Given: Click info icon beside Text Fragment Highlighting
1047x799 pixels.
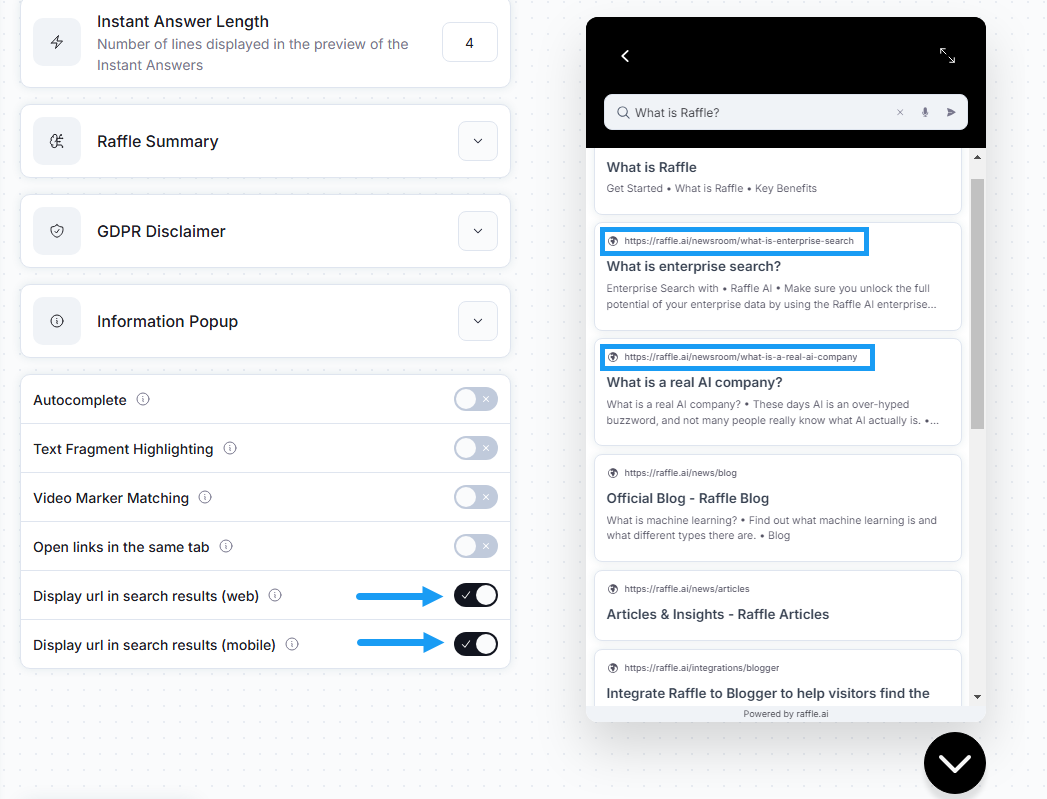Looking at the screenshot, I should pos(230,448).
